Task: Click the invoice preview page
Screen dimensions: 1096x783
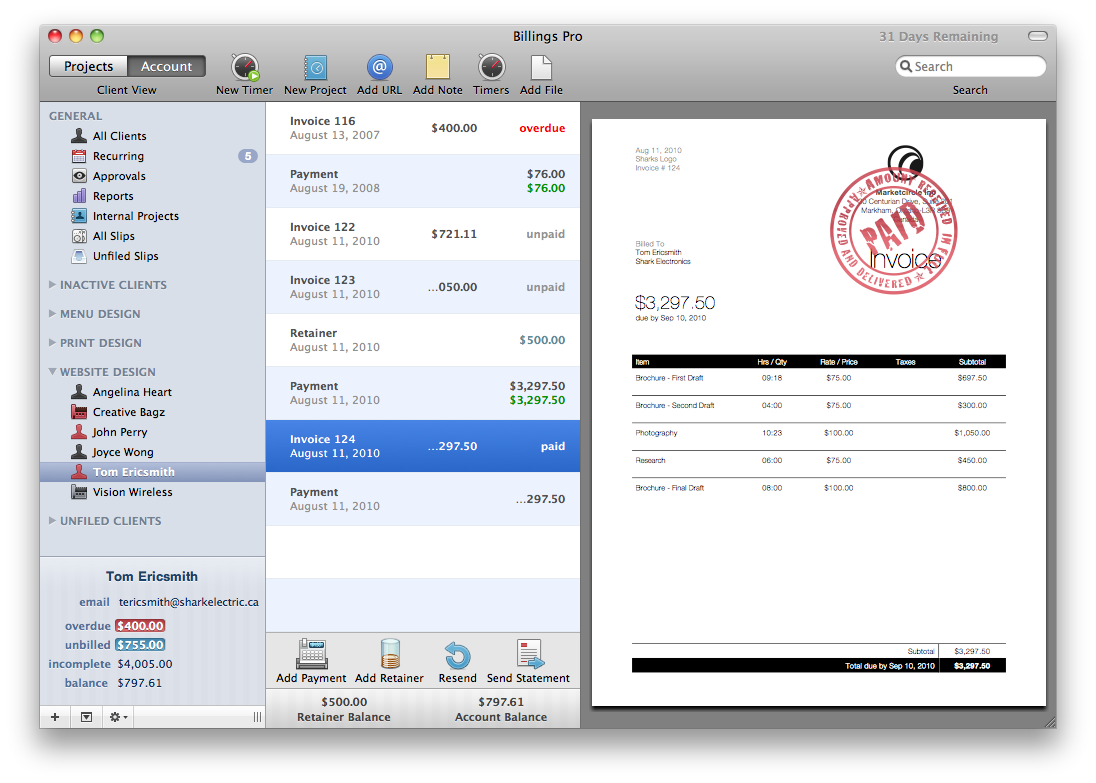Action: [x=819, y=412]
